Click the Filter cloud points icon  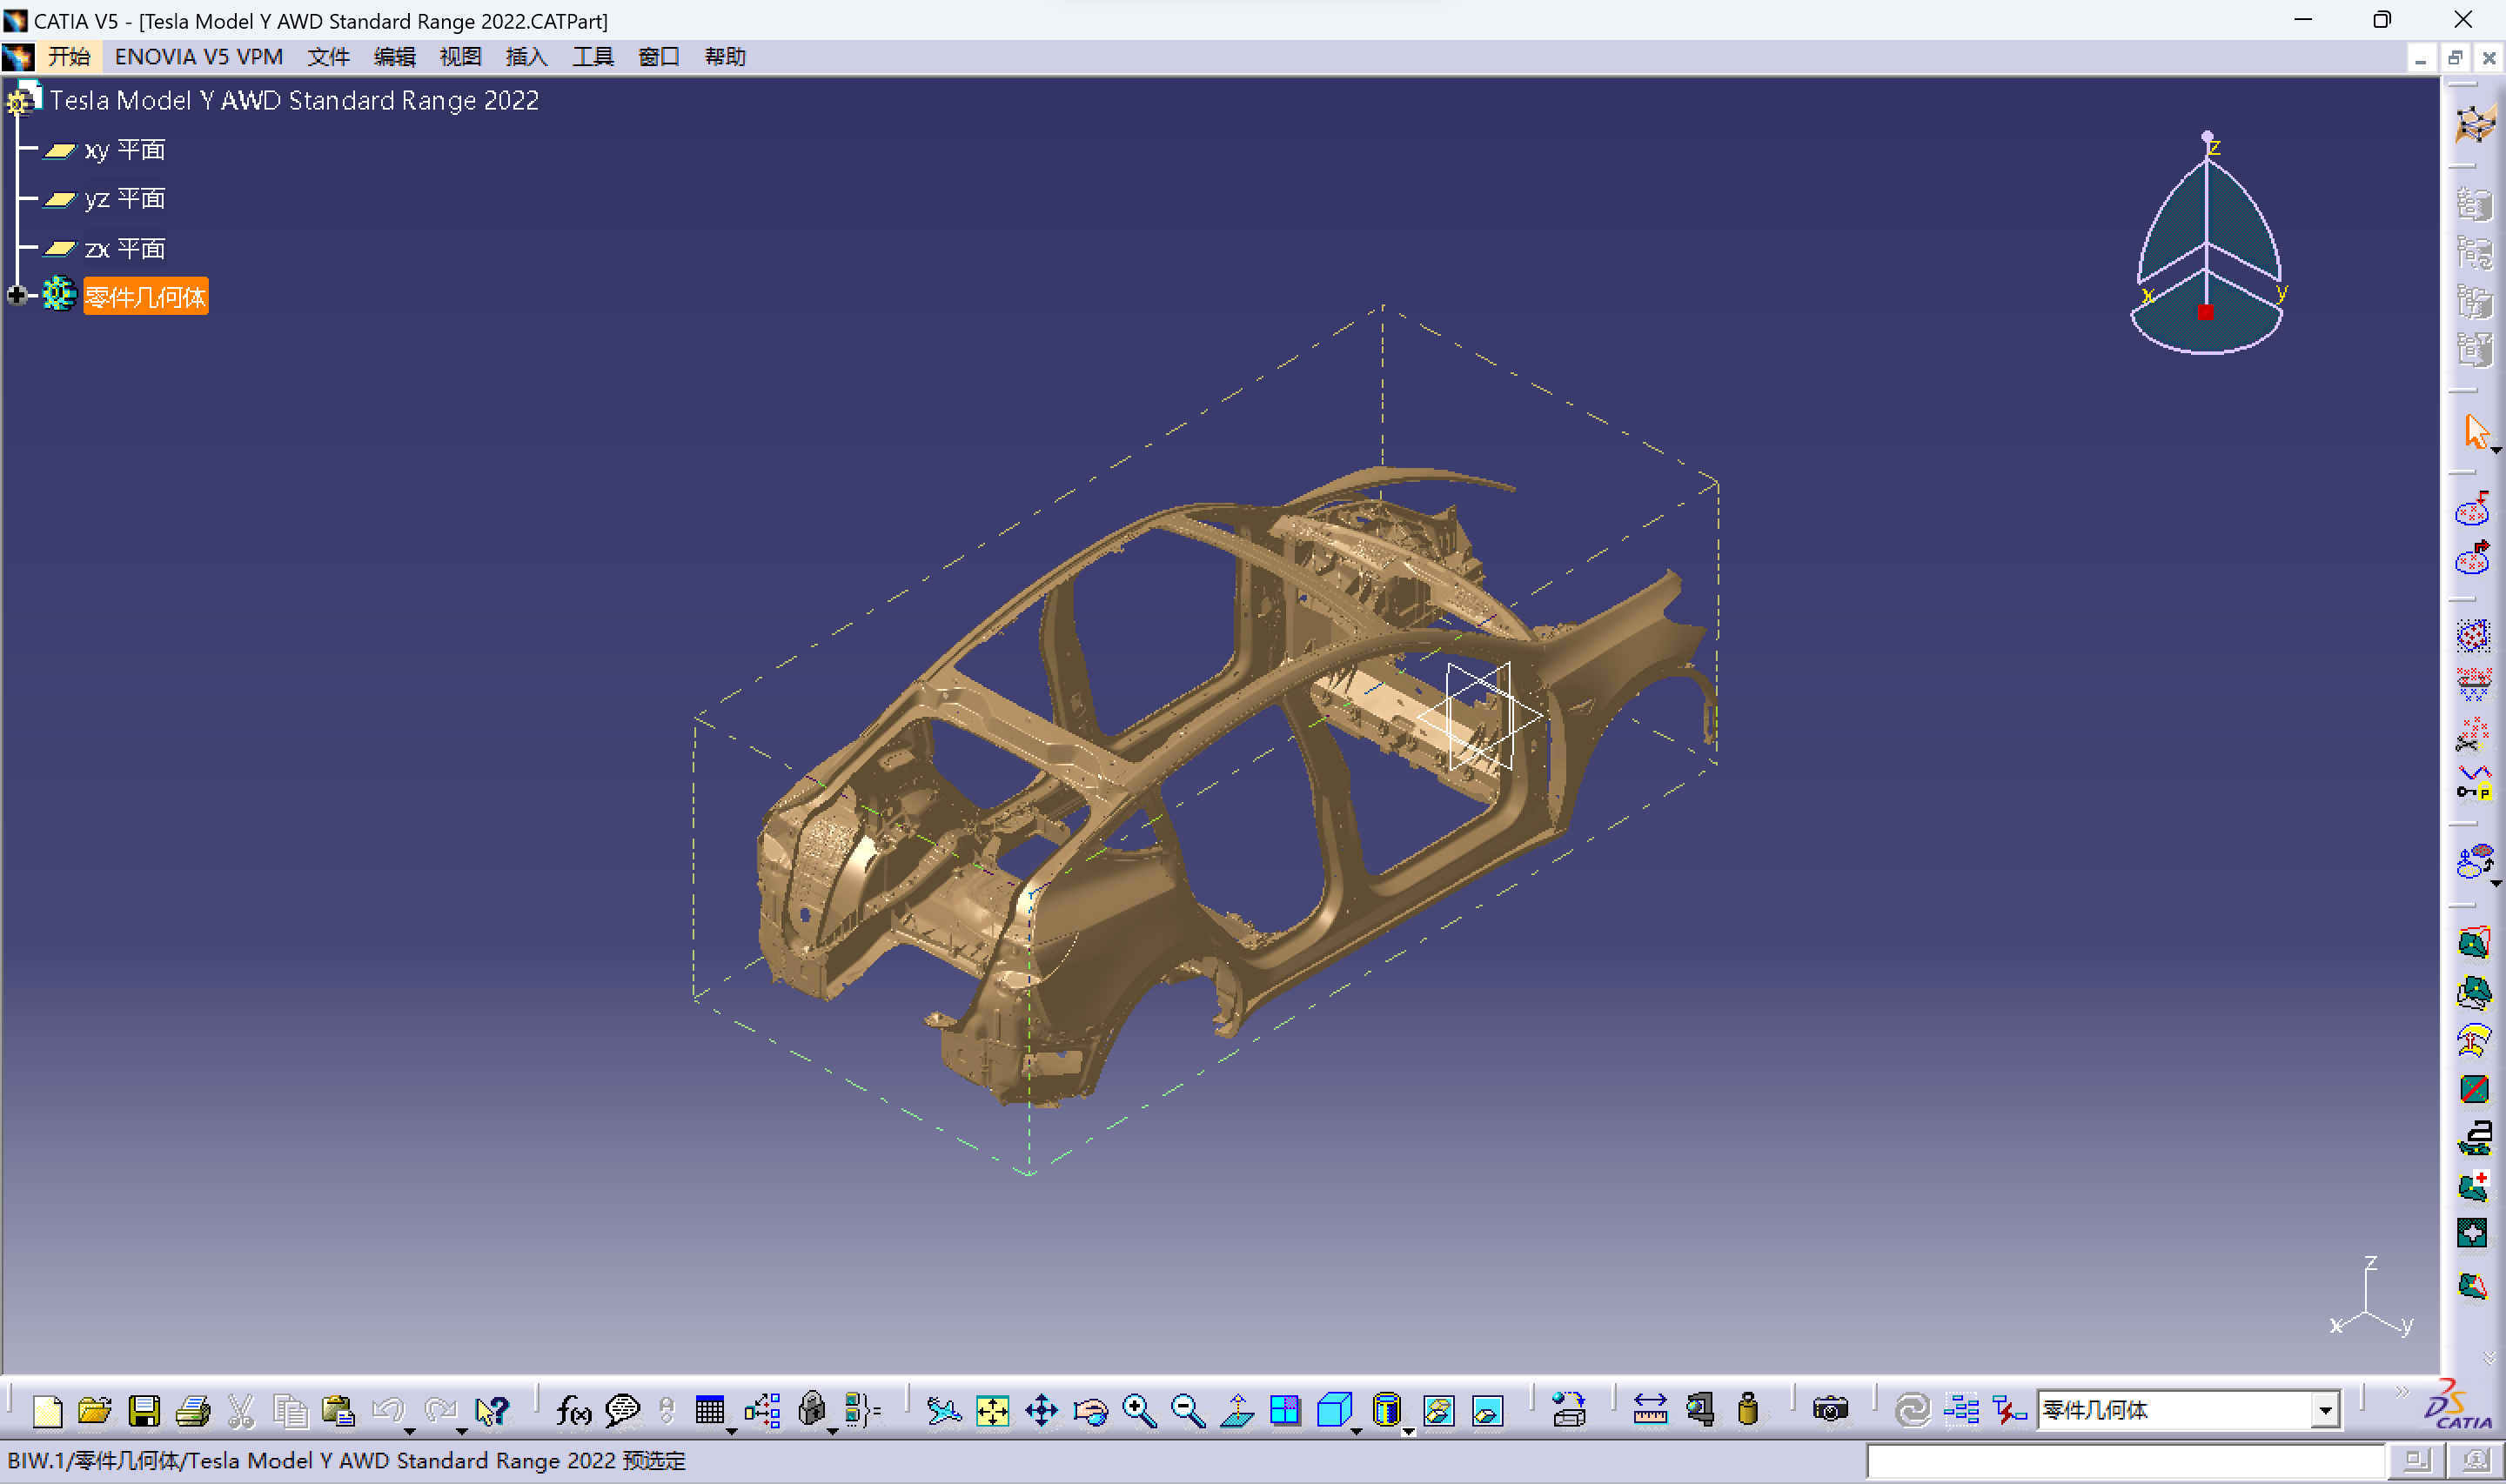[2473, 684]
